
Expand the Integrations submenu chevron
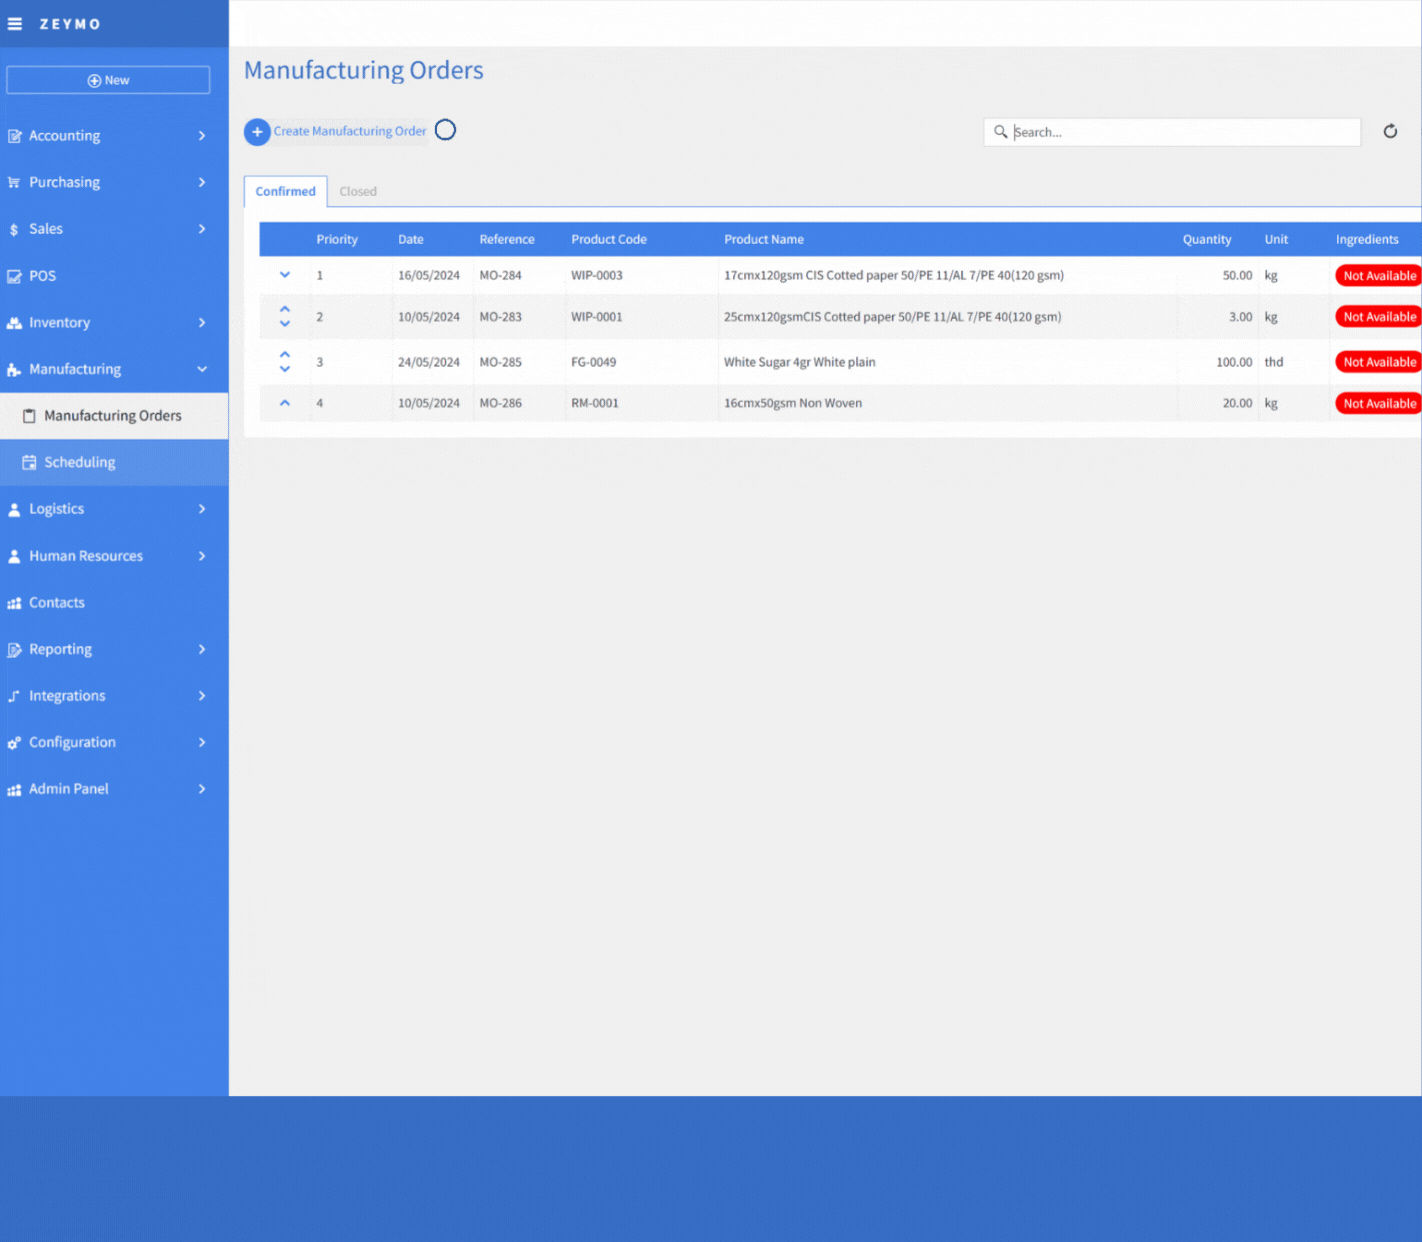pyautogui.click(x=202, y=696)
